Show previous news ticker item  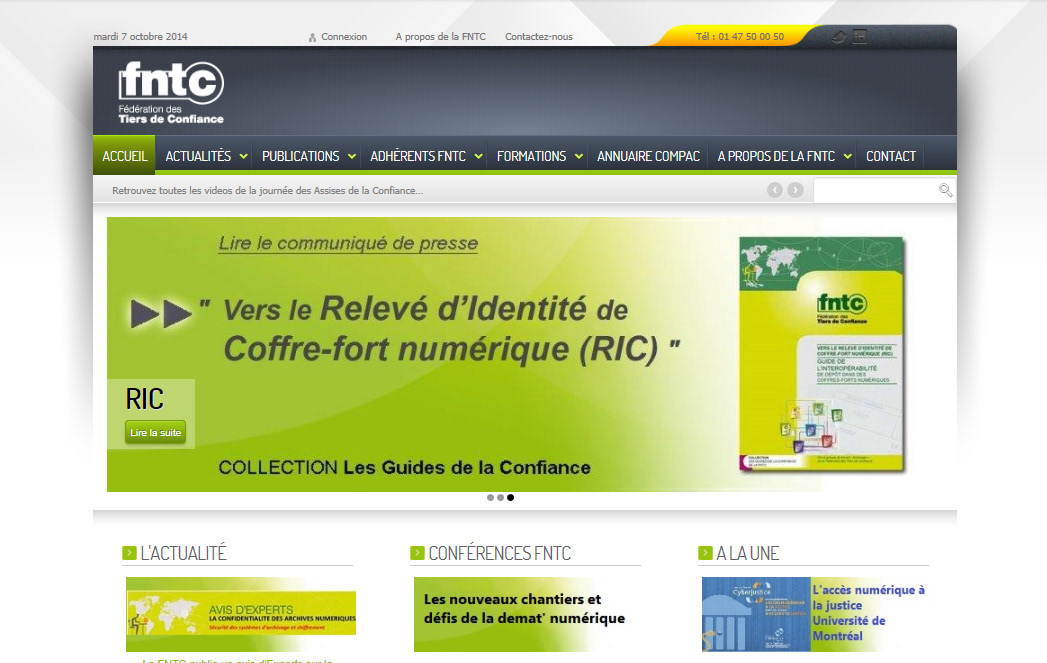[x=775, y=190]
